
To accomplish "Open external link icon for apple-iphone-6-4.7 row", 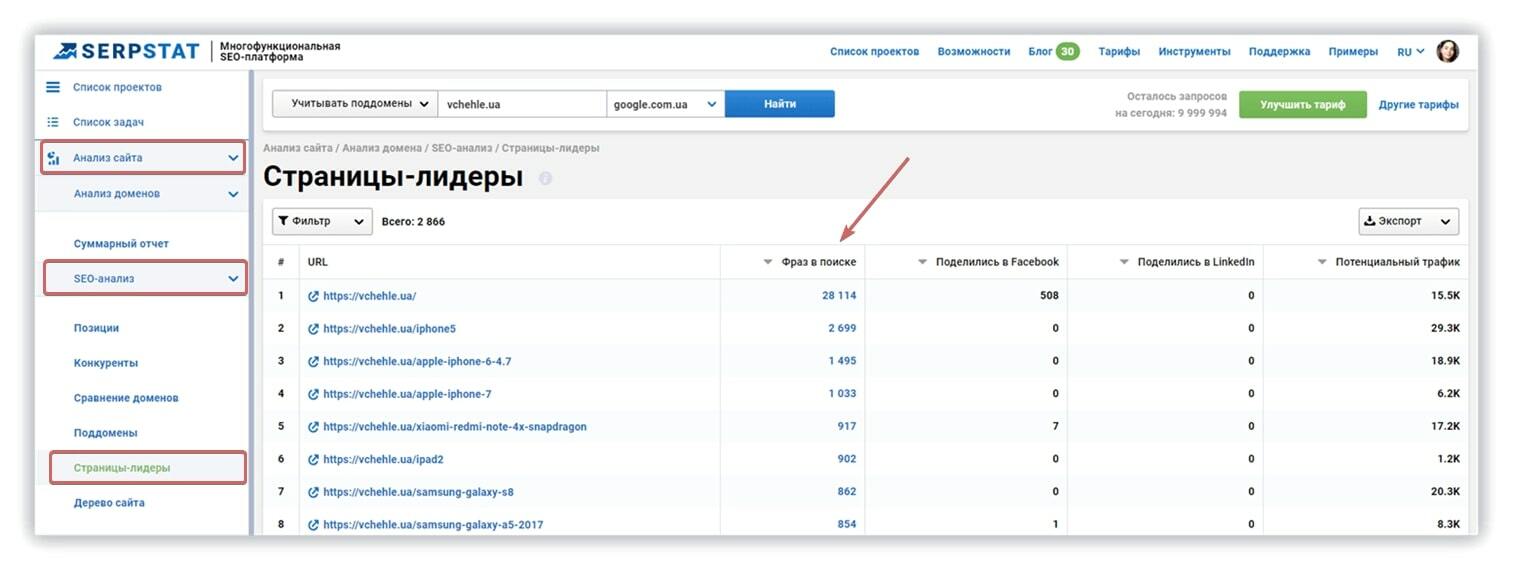I will tap(313, 361).
